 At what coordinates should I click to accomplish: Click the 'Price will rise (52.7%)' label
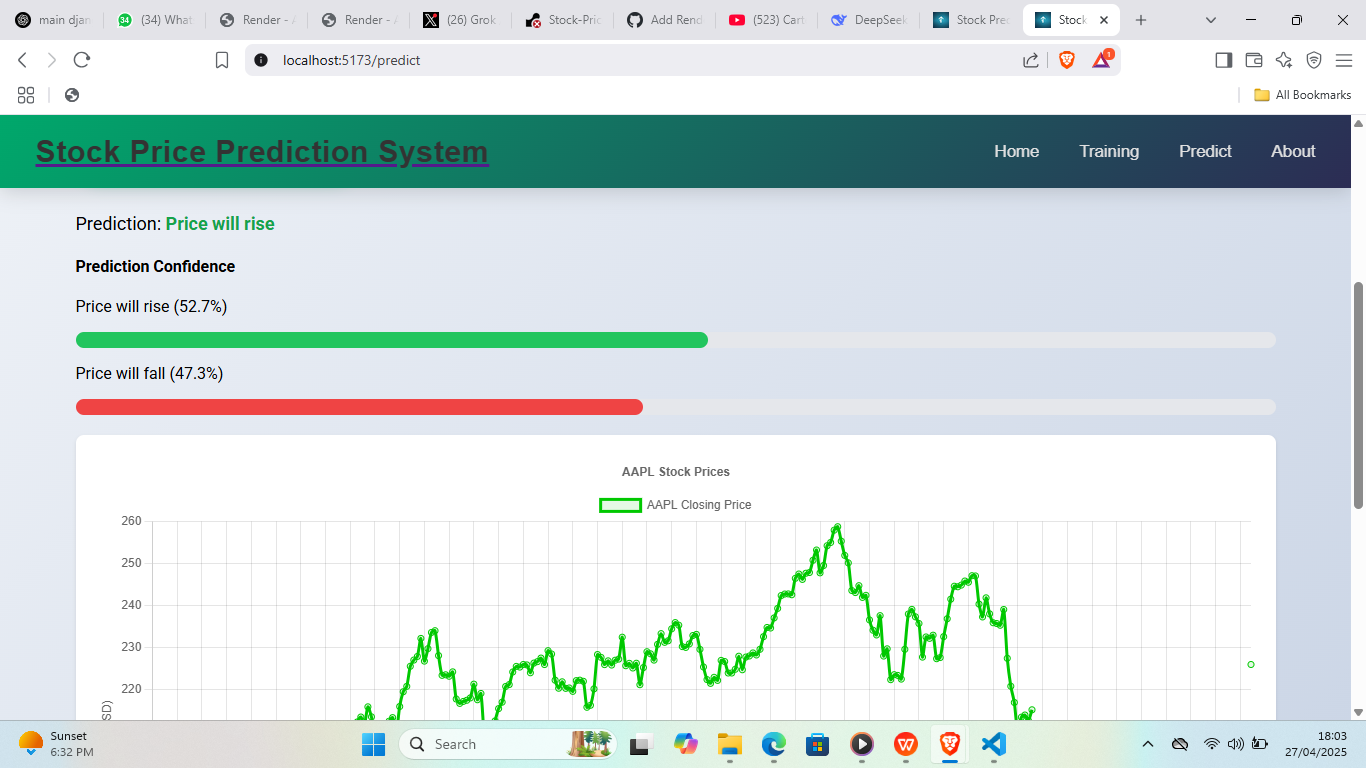coord(151,306)
